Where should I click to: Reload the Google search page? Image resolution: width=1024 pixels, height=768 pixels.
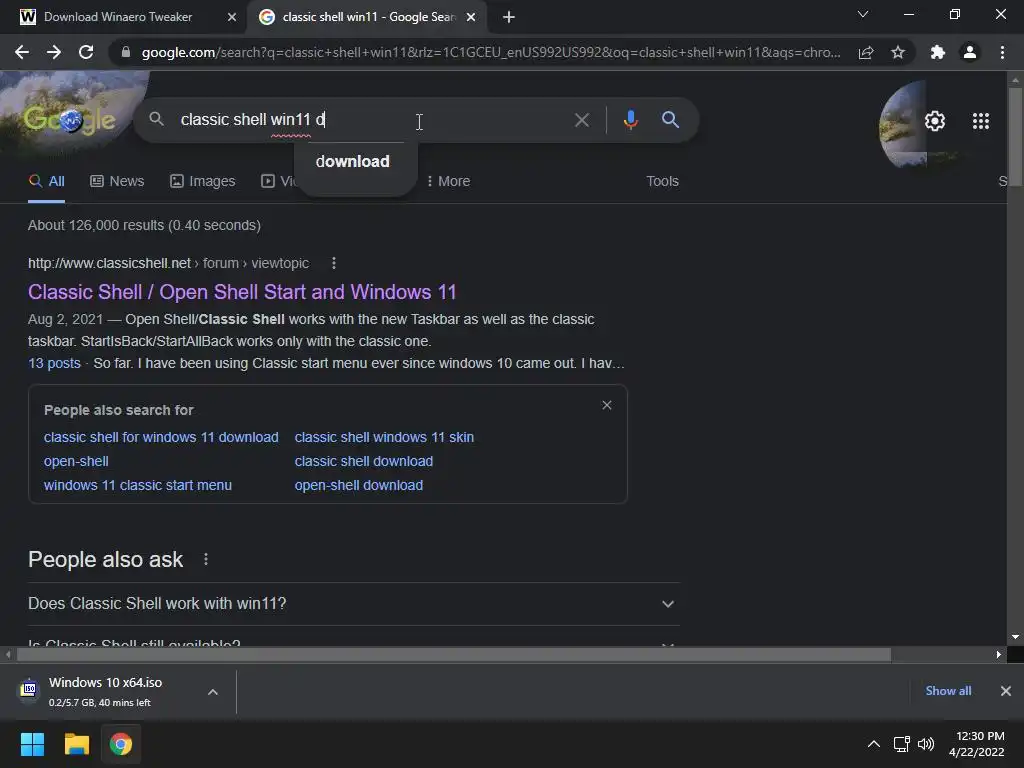(x=86, y=52)
